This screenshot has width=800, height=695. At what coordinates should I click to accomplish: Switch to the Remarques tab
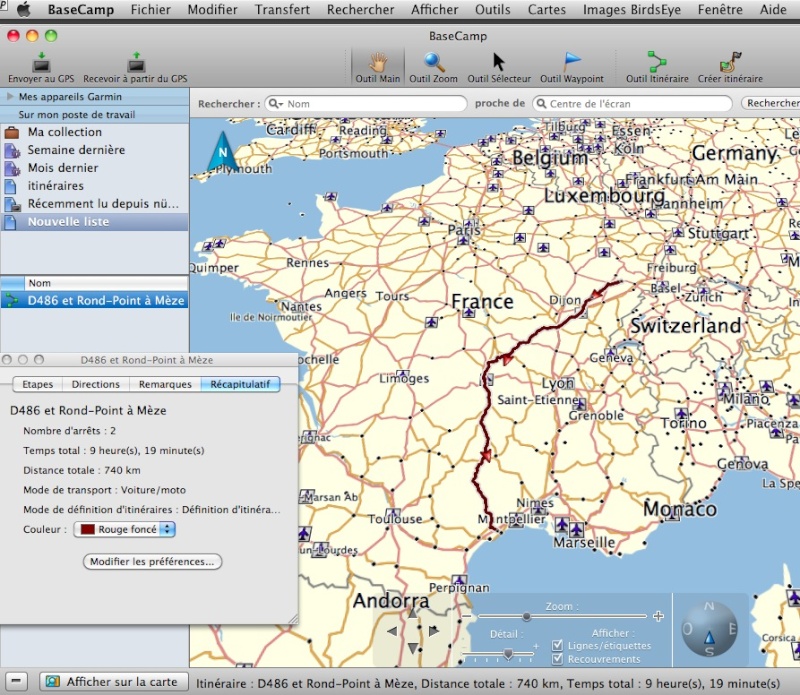165,384
